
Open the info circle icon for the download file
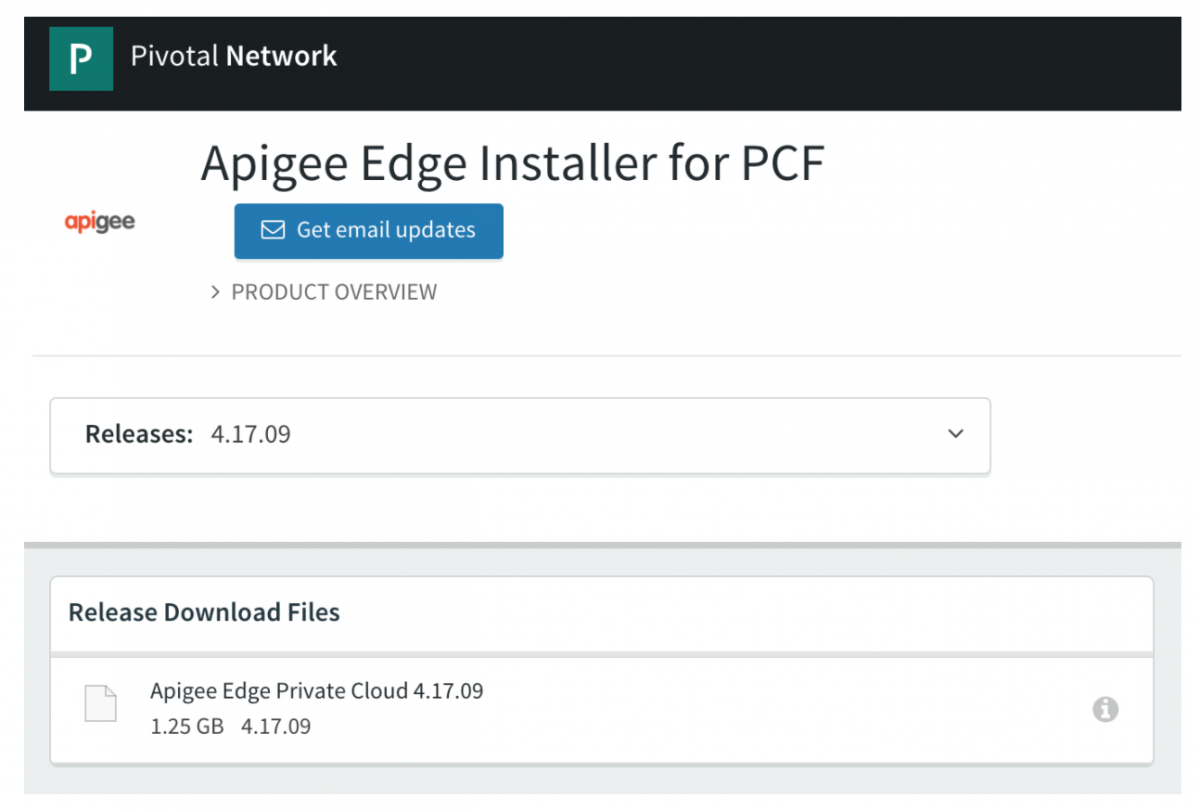tap(1105, 710)
